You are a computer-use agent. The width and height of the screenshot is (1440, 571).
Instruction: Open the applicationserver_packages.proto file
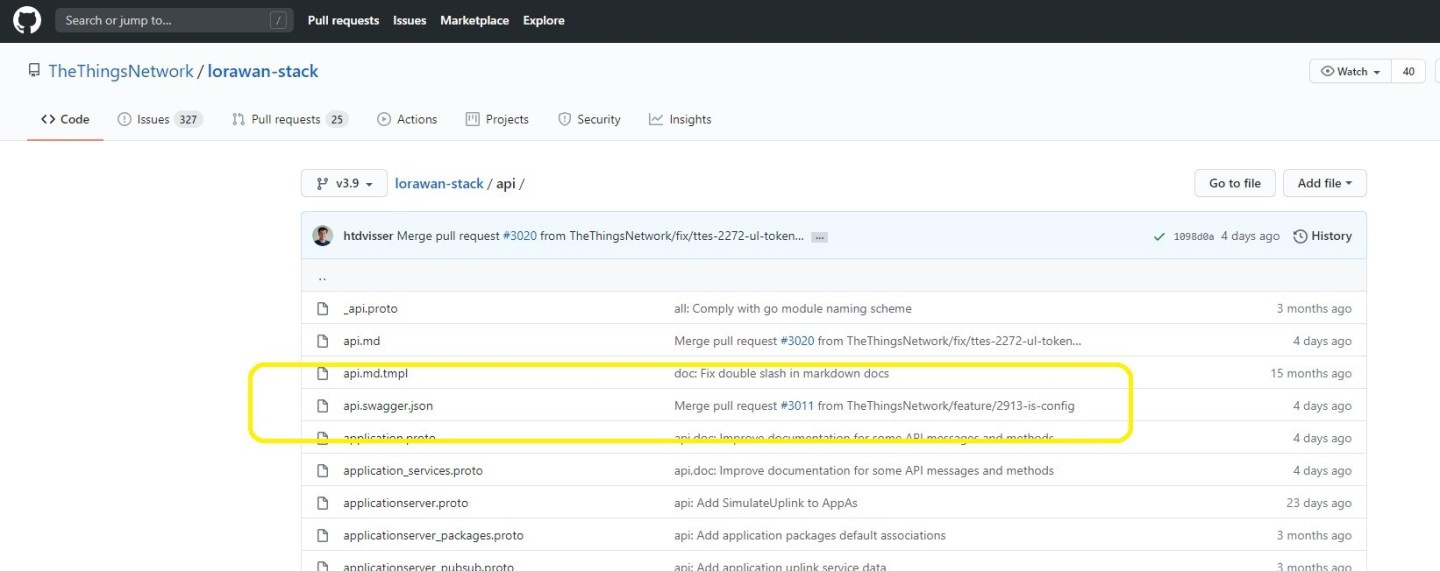click(433, 535)
